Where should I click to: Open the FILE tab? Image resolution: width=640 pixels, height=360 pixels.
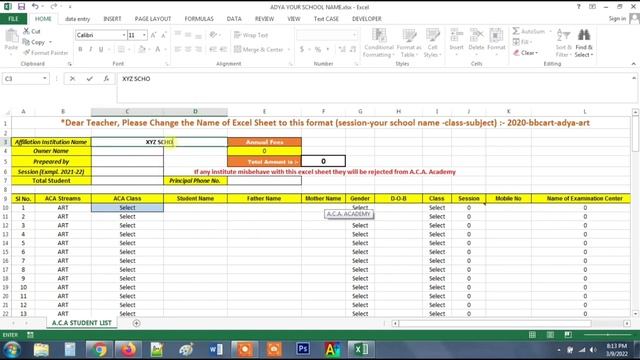(13, 19)
